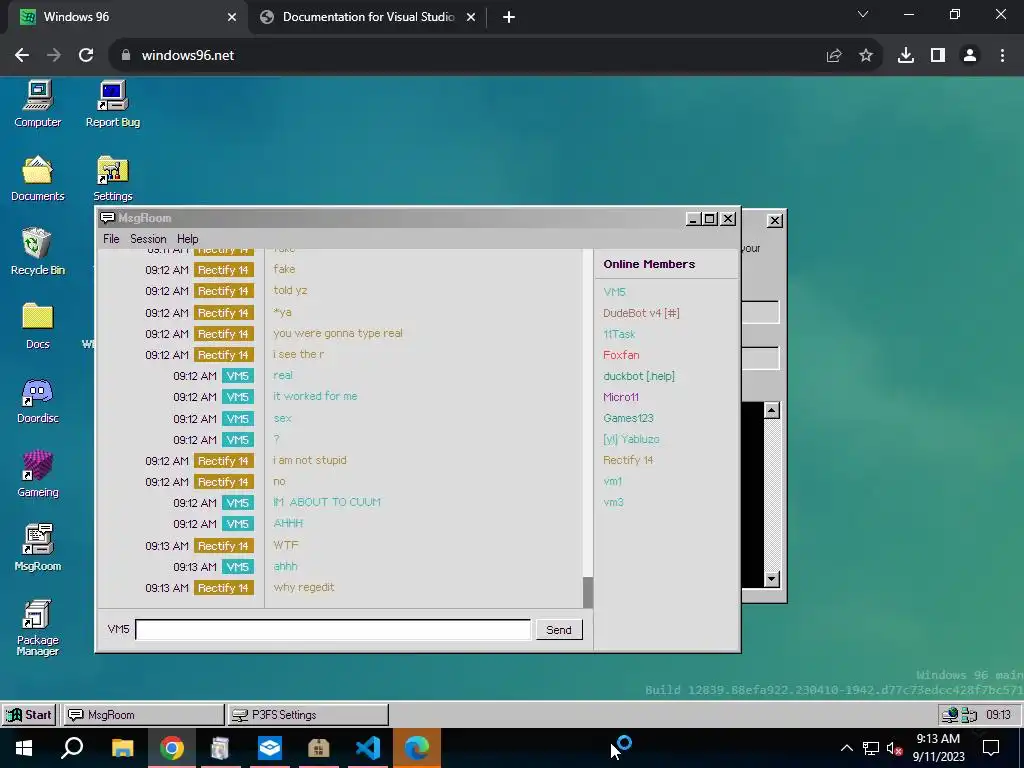This screenshot has width=1024, height=768.
Task: Close the P3FS Settings window behind MsgRoom
Action: pos(775,221)
